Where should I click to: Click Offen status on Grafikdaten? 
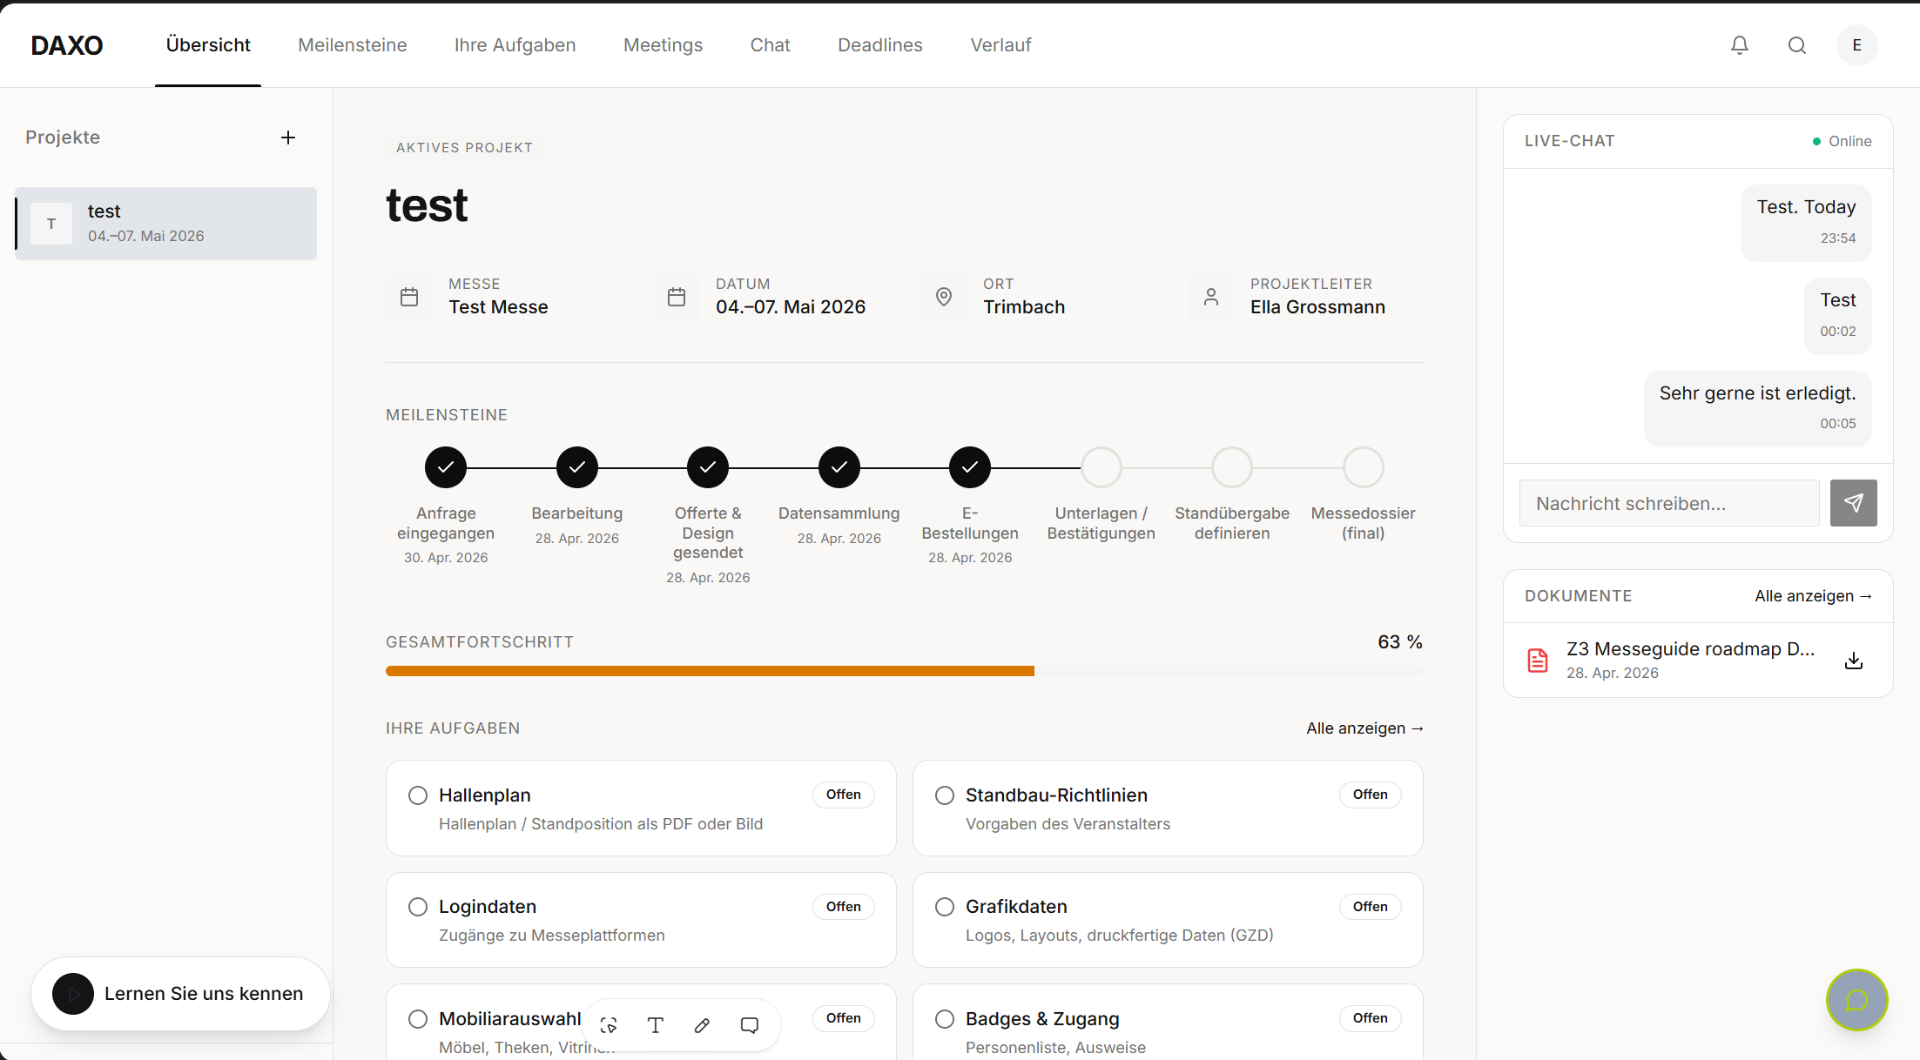pyautogui.click(x=1370, y=907)
